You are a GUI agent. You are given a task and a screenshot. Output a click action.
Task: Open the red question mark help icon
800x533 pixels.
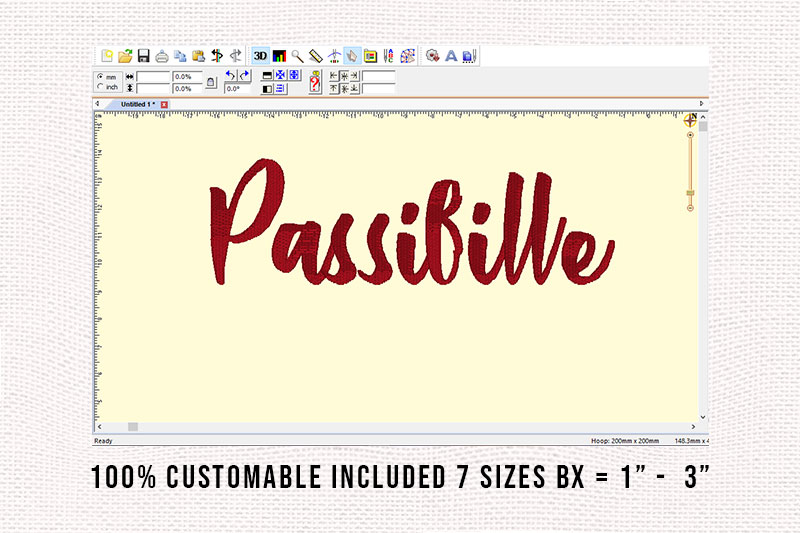[315, 82]
